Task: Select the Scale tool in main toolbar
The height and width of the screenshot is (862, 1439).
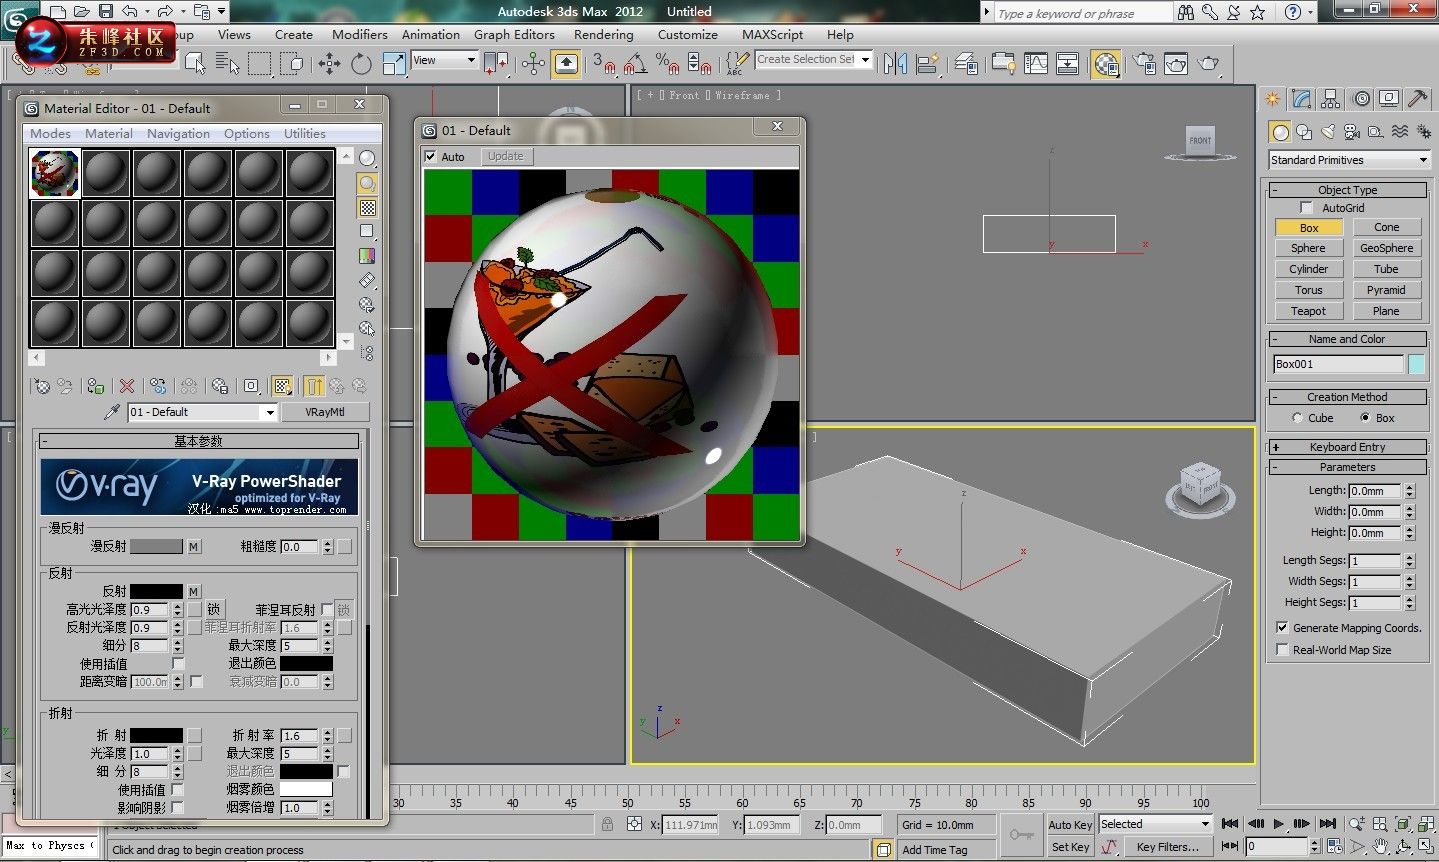Action: pyautogui.click(x=394, y=64)
